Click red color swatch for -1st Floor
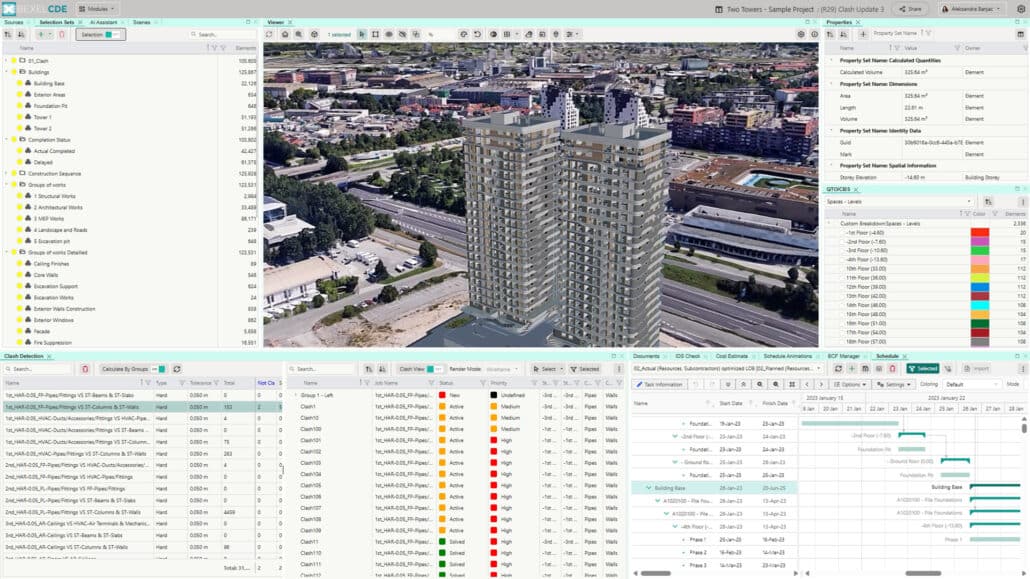Image resolution: width=1030 pixels, height=579 pixels. coord(979,233)
